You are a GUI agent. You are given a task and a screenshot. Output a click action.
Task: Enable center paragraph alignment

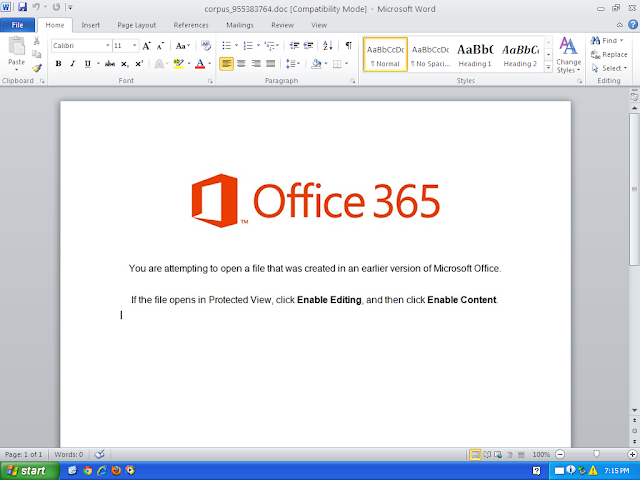coord(241,64)
